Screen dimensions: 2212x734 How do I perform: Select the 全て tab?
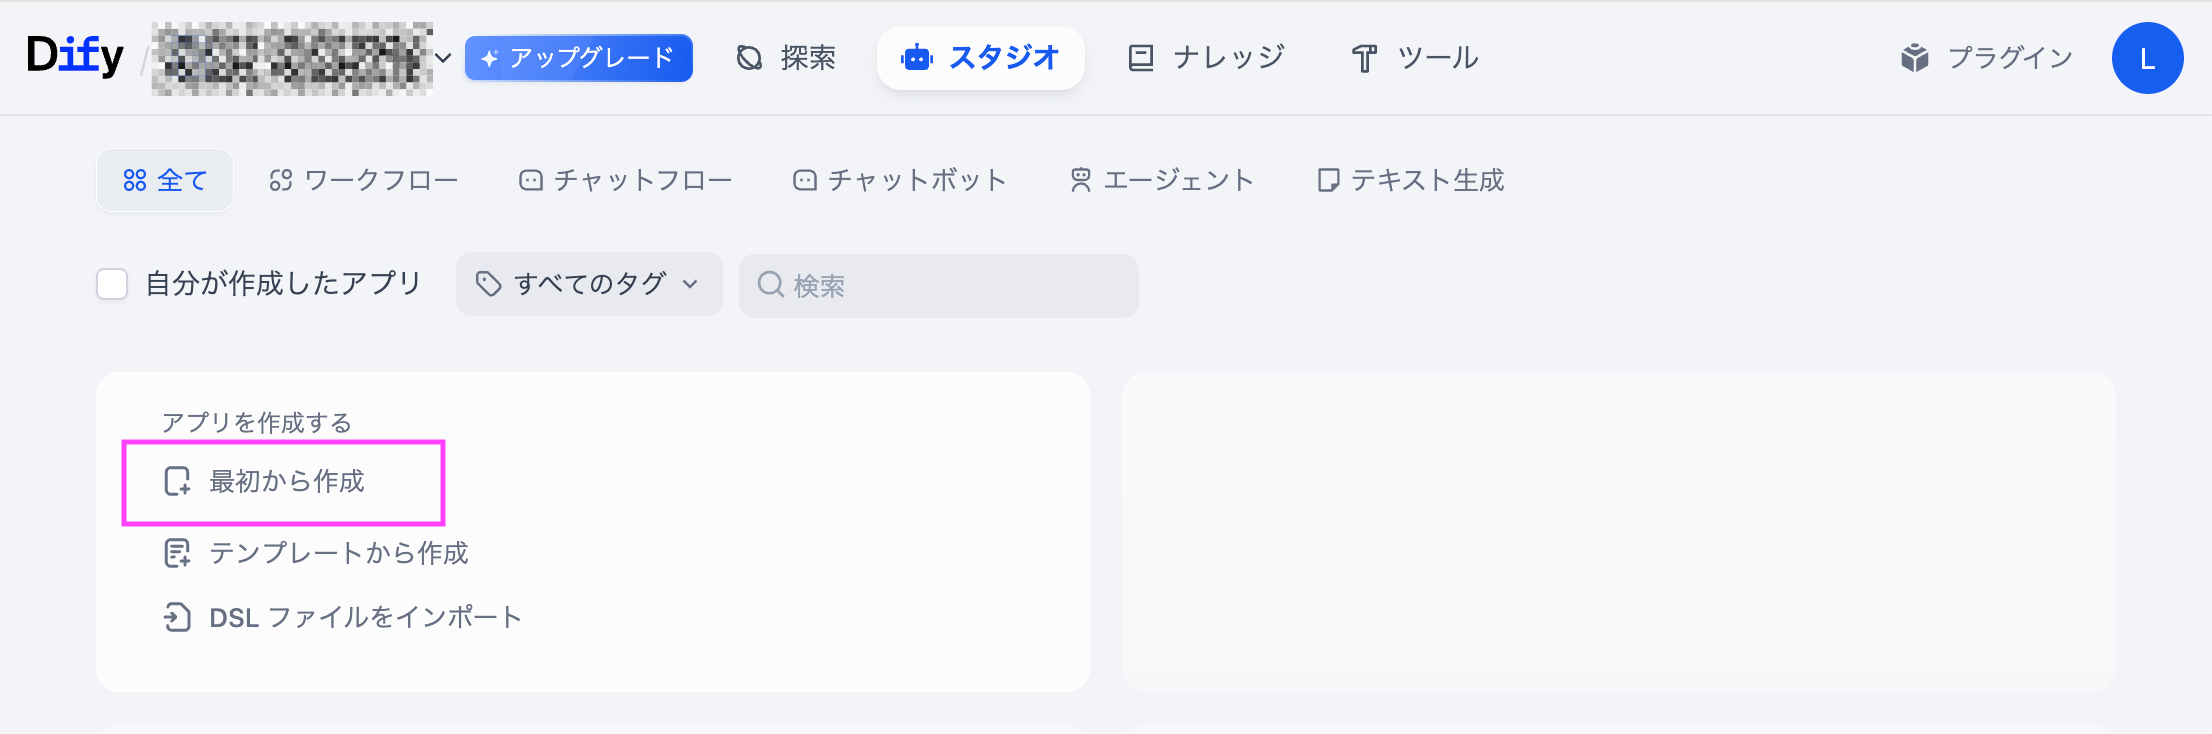(165, 180)
